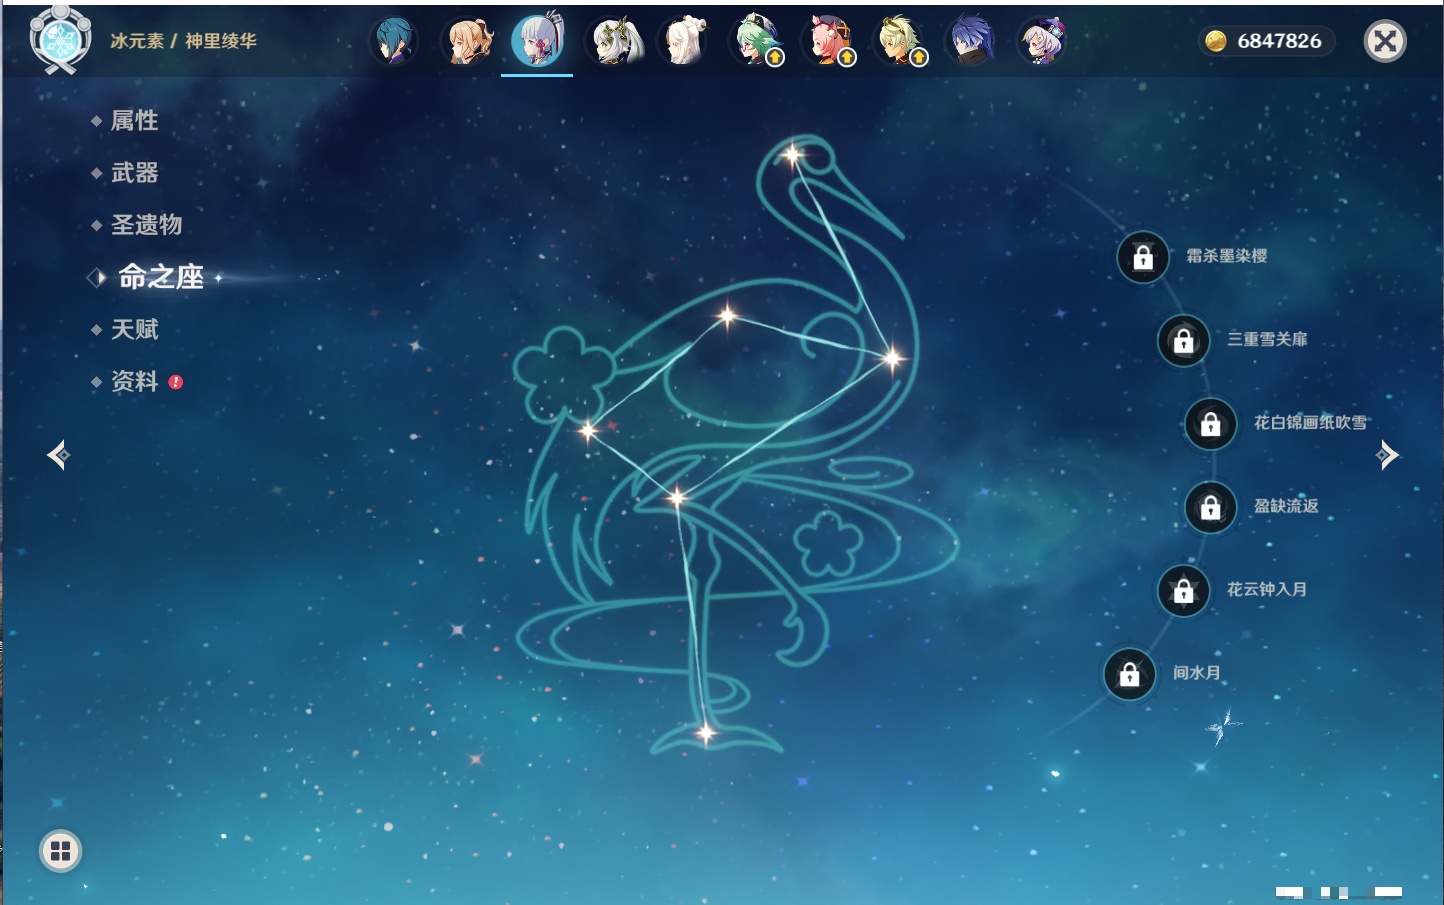Switch to the 天赋 talents menu
The image size is (1444, 905).
coord(134,330)
